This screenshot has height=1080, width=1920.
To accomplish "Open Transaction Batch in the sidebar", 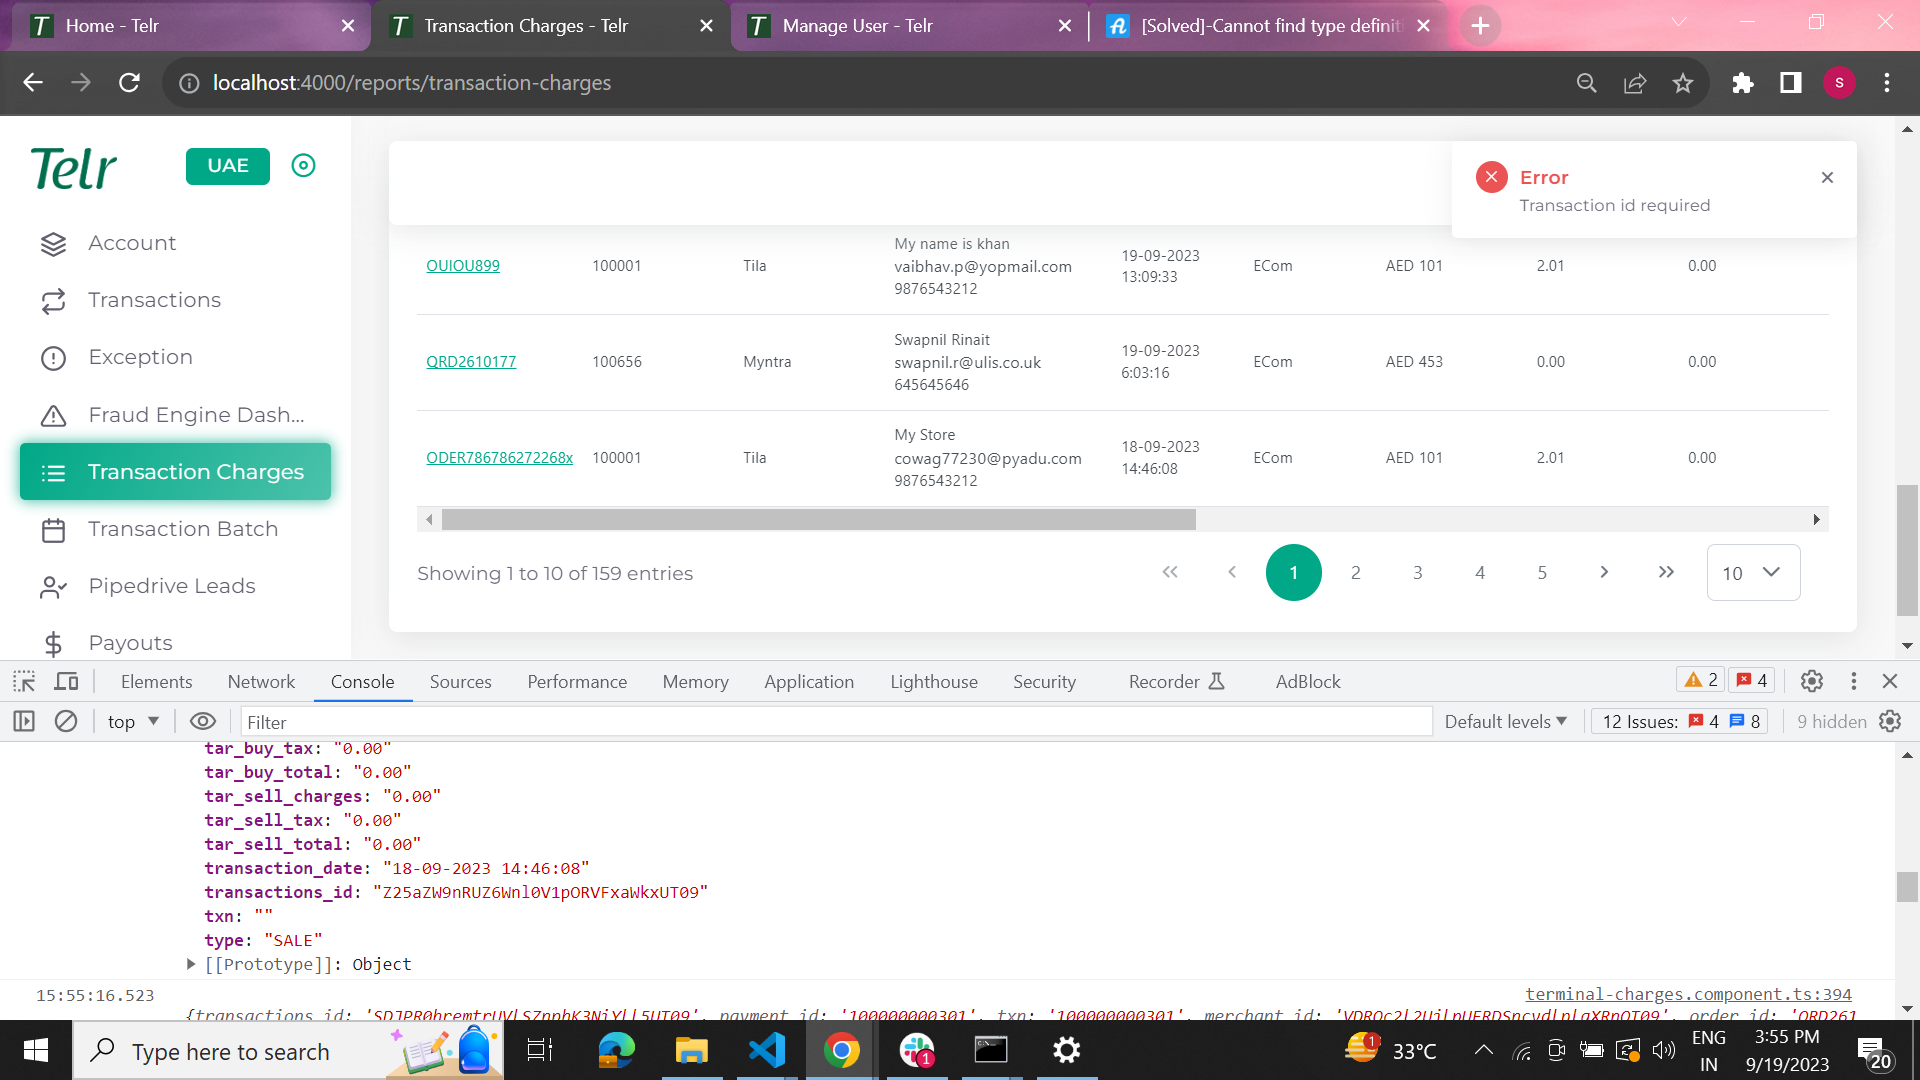I will pyautogui.click(x=183, y=529).
